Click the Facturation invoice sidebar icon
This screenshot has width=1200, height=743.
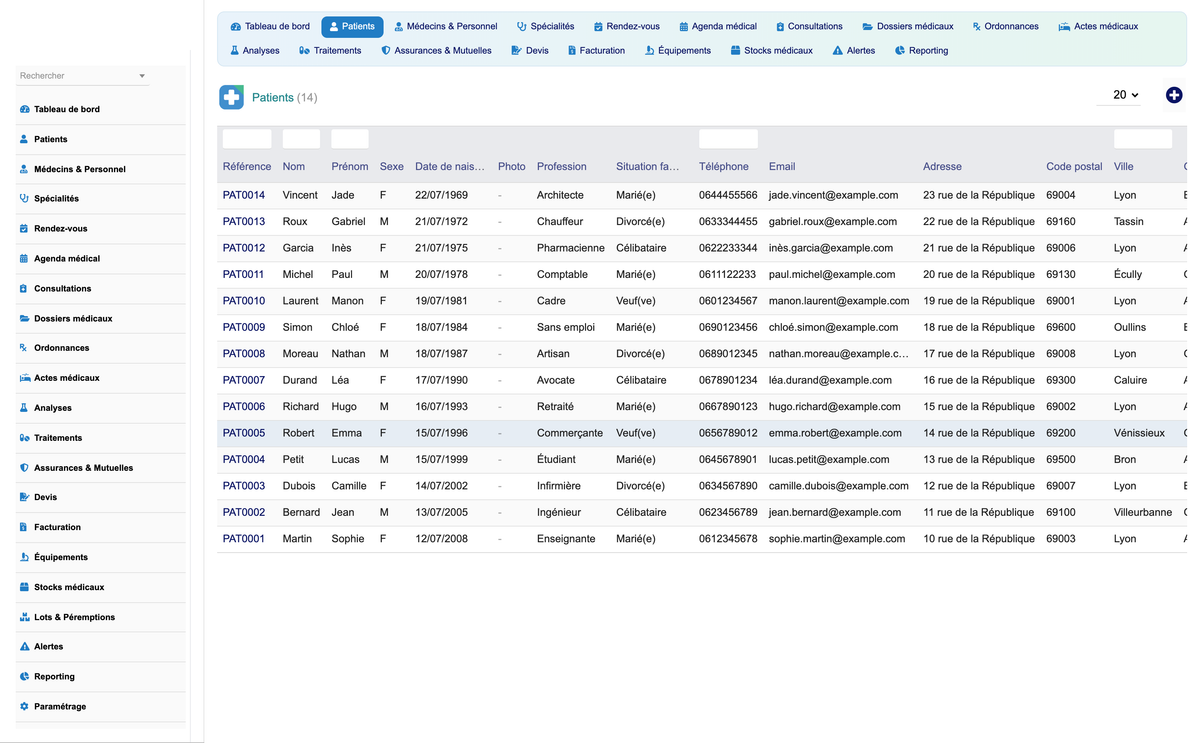(24, 527)
